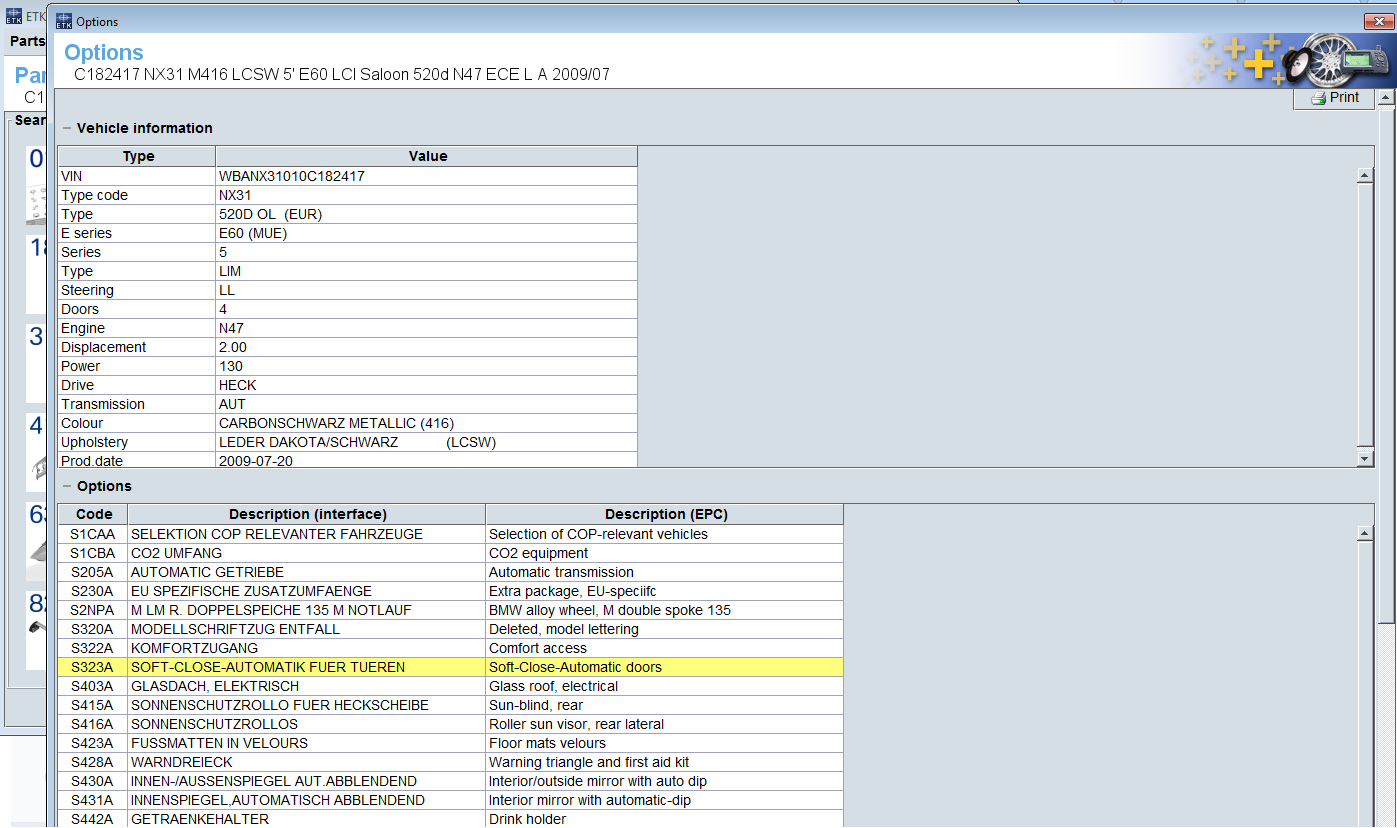Viewport: 1397px width, 828px height.
Task: Click the Description (interface) column header
Action: point(307,514)
